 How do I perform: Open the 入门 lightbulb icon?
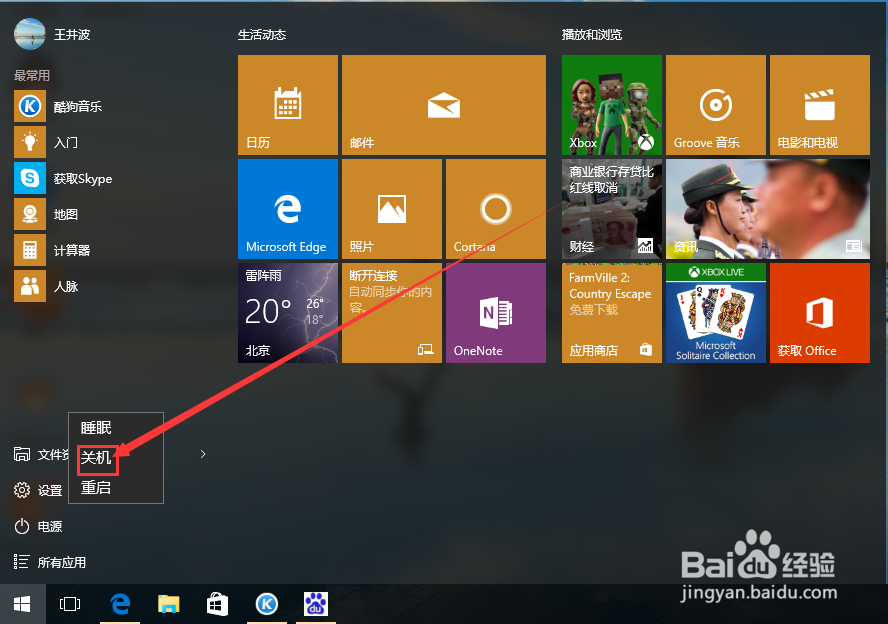pyautogui.click(x=30, y=142)
